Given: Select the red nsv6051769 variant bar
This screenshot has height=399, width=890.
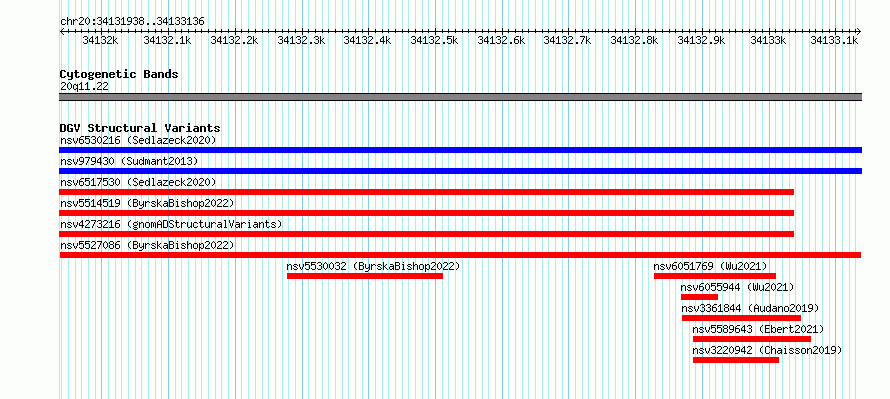Looking at the screenshot, I should pyautogui.click(x=715, y=276).
